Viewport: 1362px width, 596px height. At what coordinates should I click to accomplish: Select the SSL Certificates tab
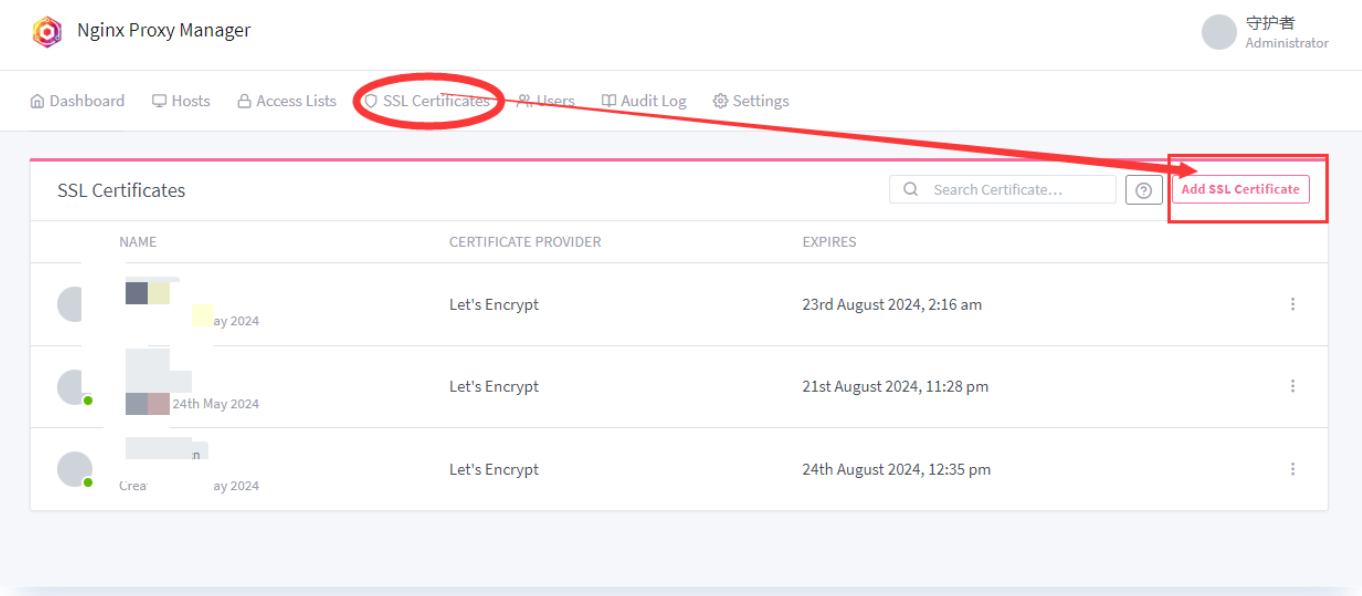tap(427, 101)
